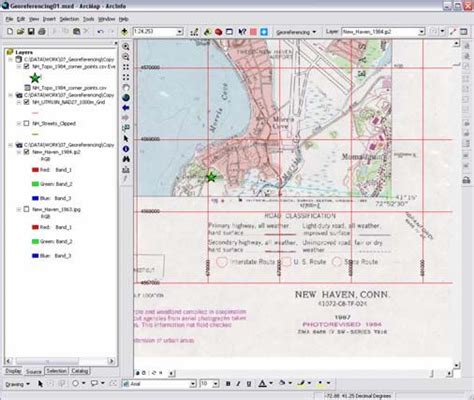
Task: Open the map scale dropdown
Action: pyautogui.click(x=180, y=32)
